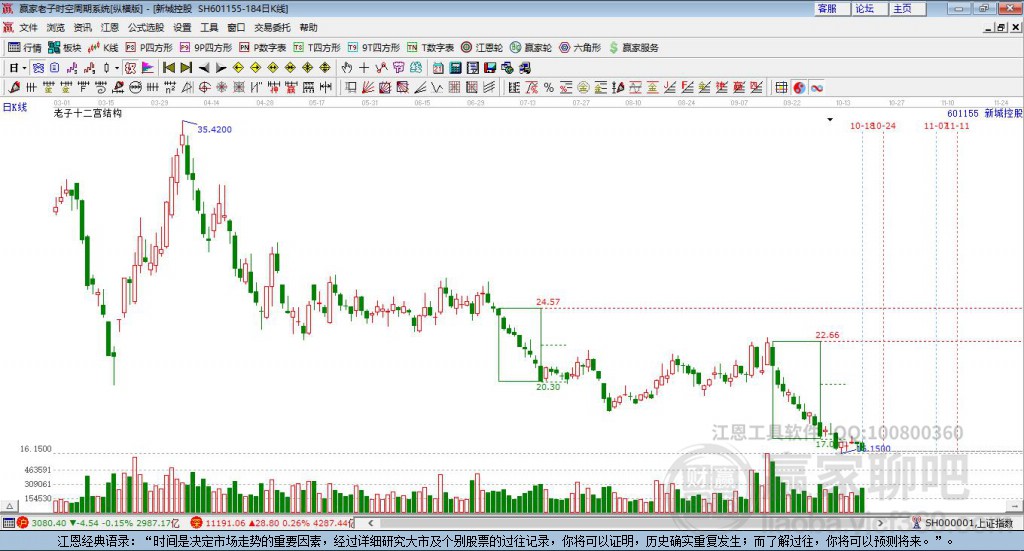Open the 六角形 hexagon tool

[580, 48]
